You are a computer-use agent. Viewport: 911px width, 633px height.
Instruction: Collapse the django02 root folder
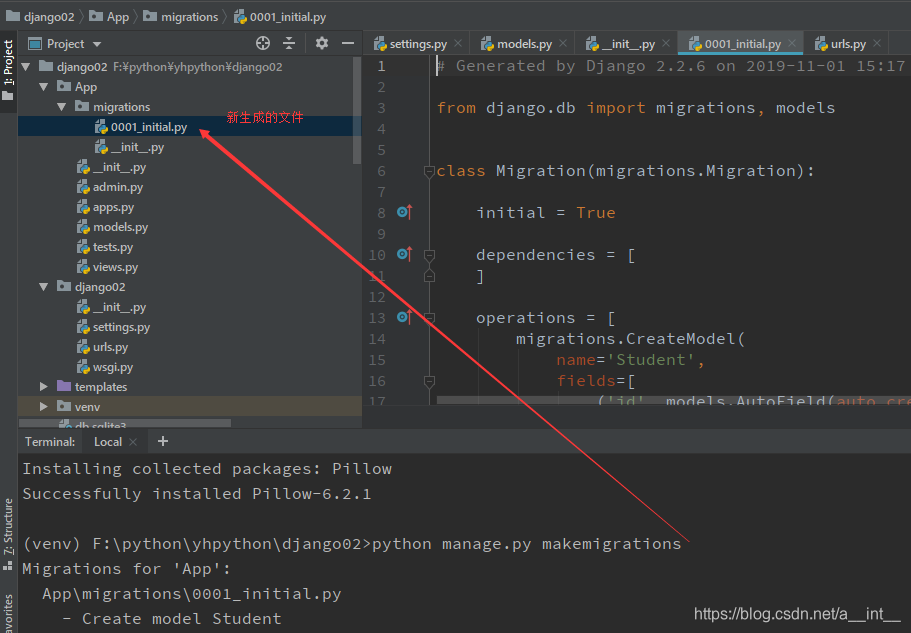(x=26, y=67)
